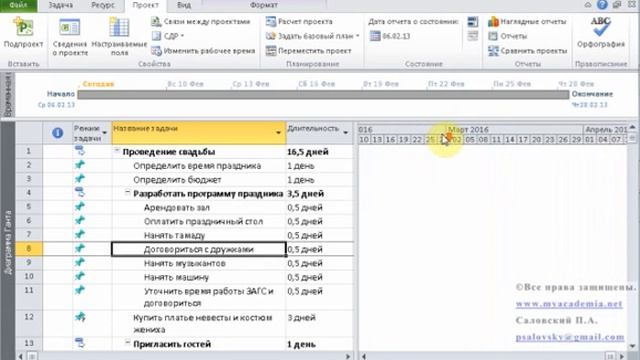Click task mode icon of row 12
Viewport: 640px width, 360px height.
tap(80, 317)
